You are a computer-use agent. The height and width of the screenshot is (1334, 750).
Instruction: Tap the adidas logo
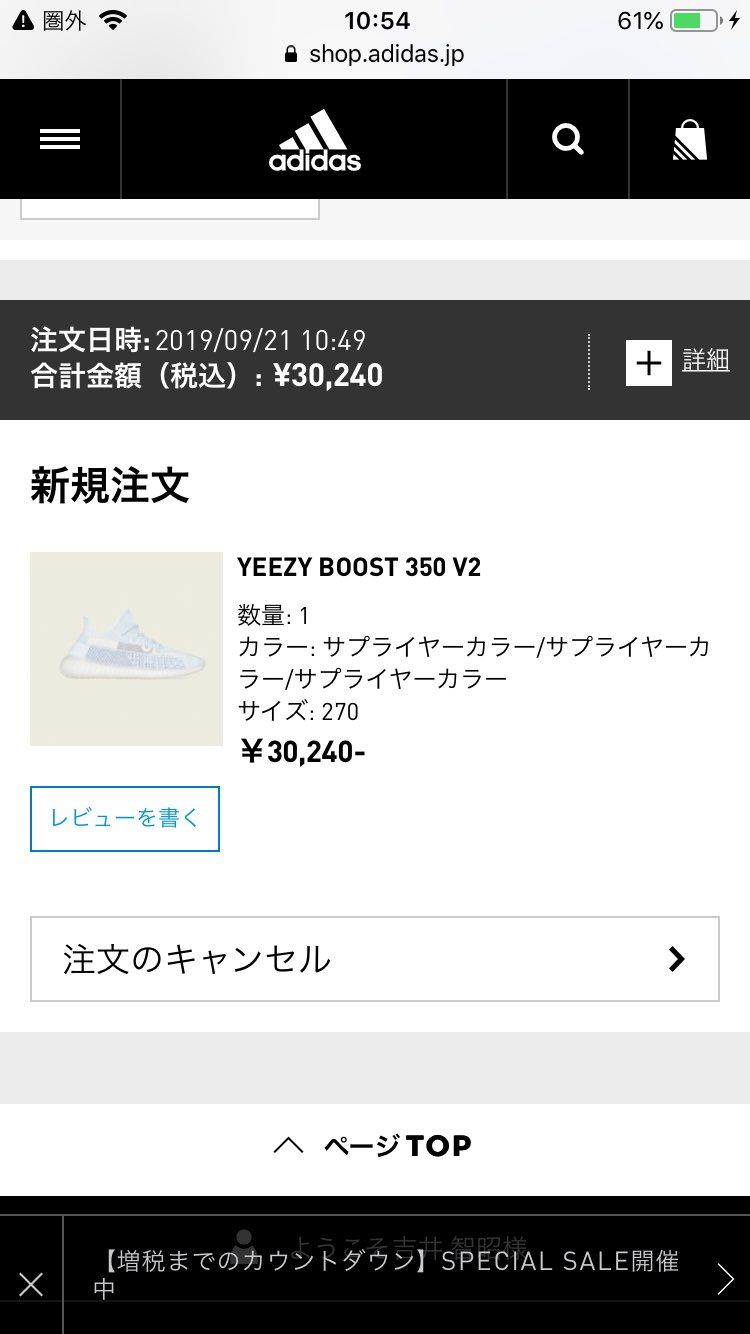click(315, 140)
